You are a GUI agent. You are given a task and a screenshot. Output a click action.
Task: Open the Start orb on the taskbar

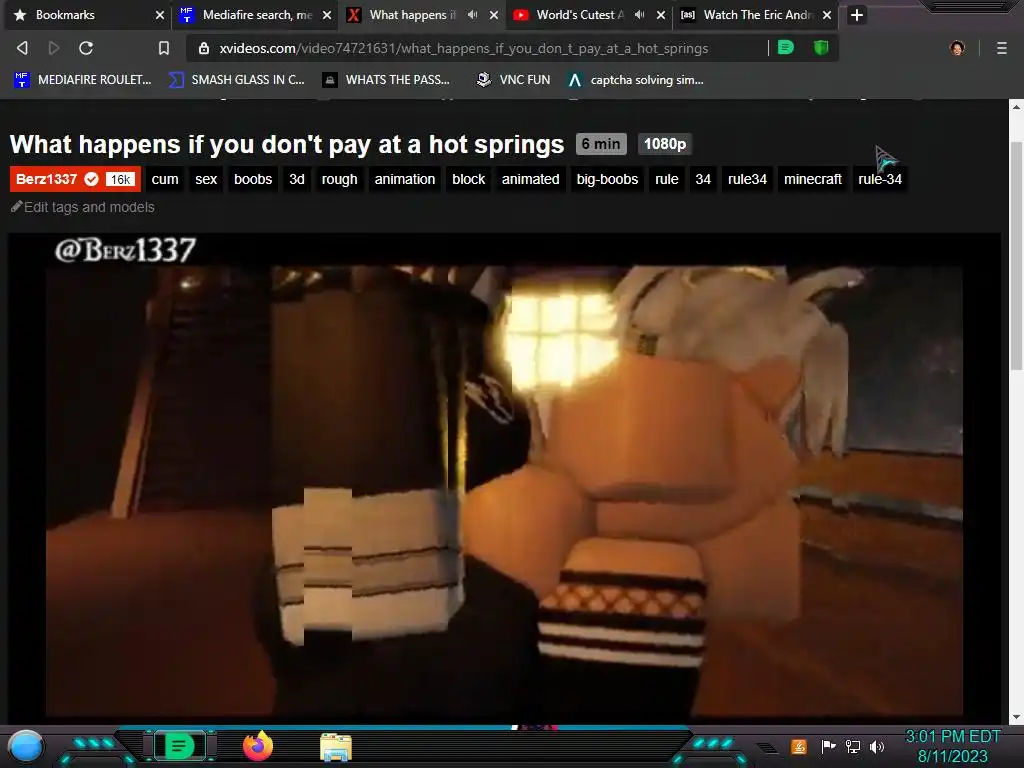pos(25,746)
